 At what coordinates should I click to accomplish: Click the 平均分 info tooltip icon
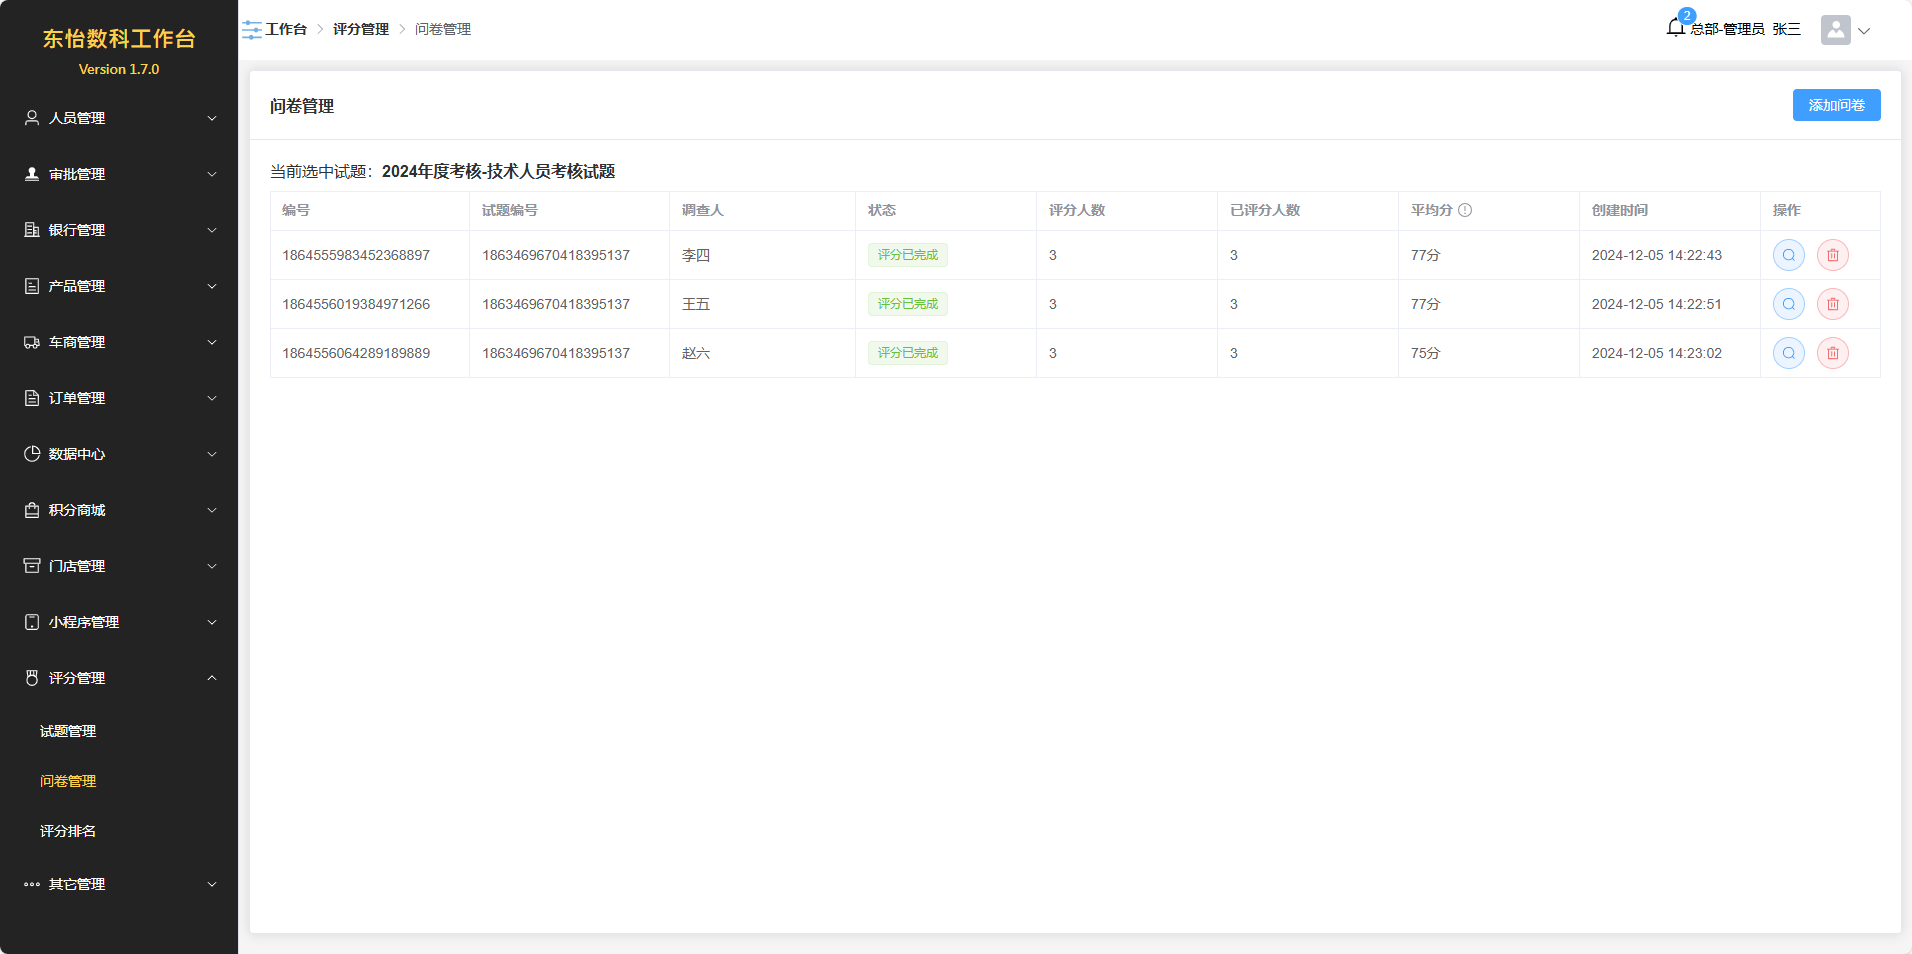[1465, 210]
